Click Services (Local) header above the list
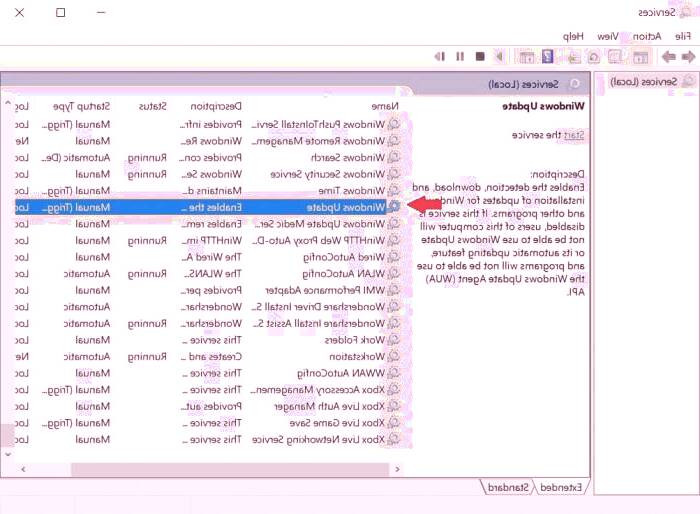 coord(523,84)
